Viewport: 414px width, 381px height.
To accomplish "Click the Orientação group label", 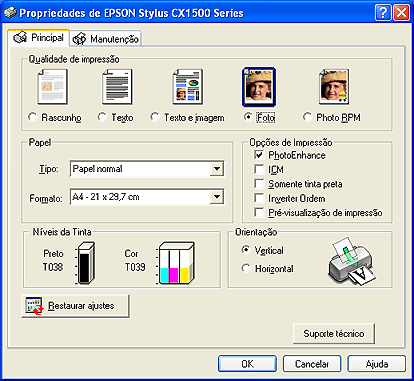I will pyautogui.click(x=256, y=232).
